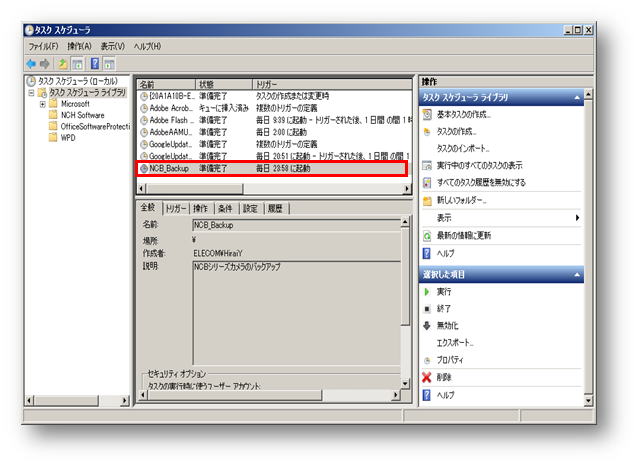Screen dimensions: 639x467
Task: Click the Up one level toolbar icon
Action: point(62,64)
